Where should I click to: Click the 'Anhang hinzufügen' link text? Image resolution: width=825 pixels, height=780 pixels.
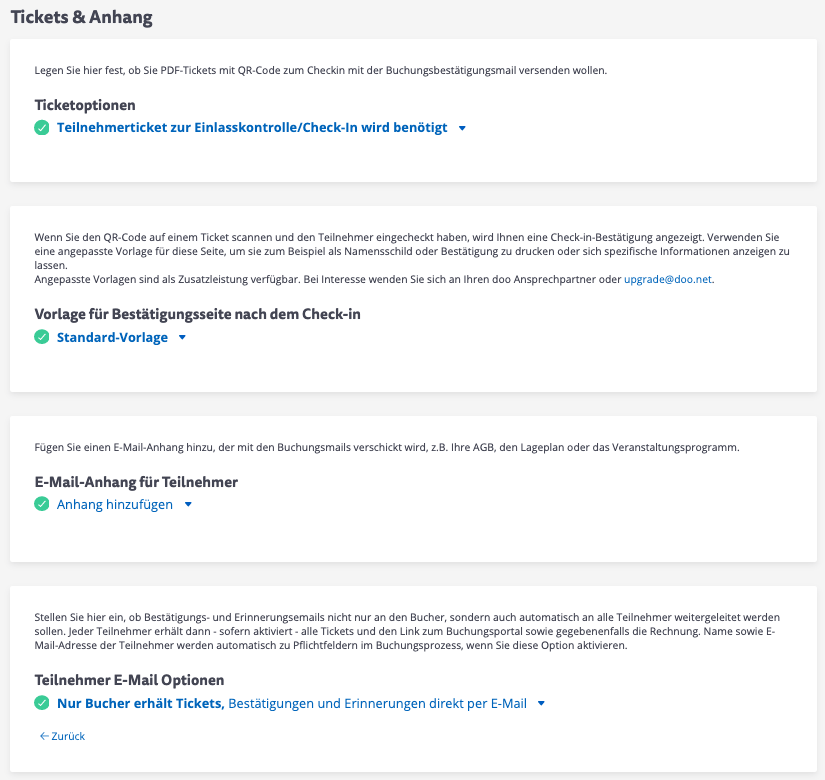[x=114, y=505]
